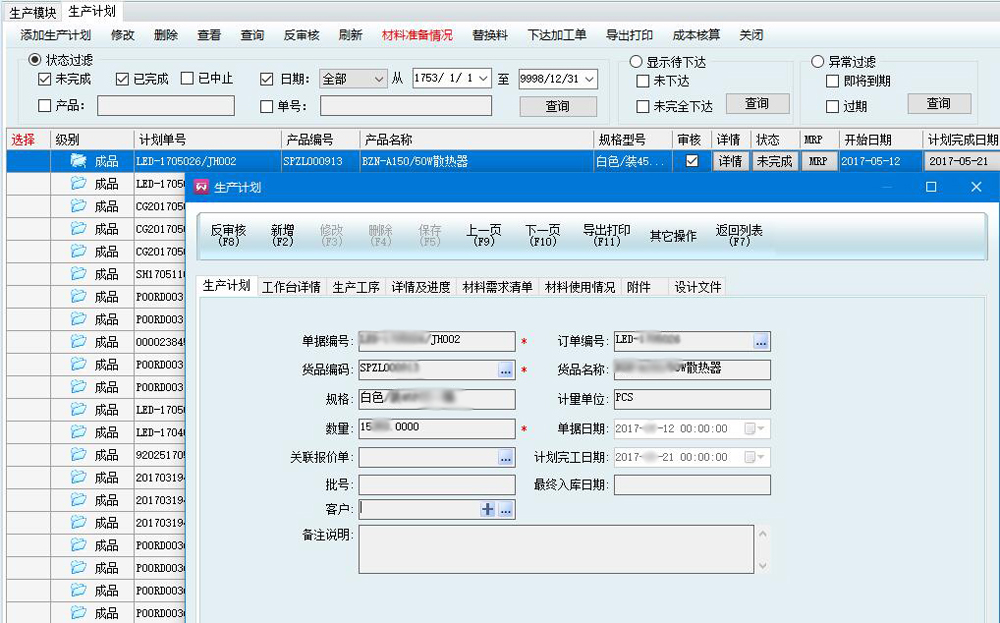Select the 显示待下达 radio button
1000x623 pixels.
coord(636,61)
